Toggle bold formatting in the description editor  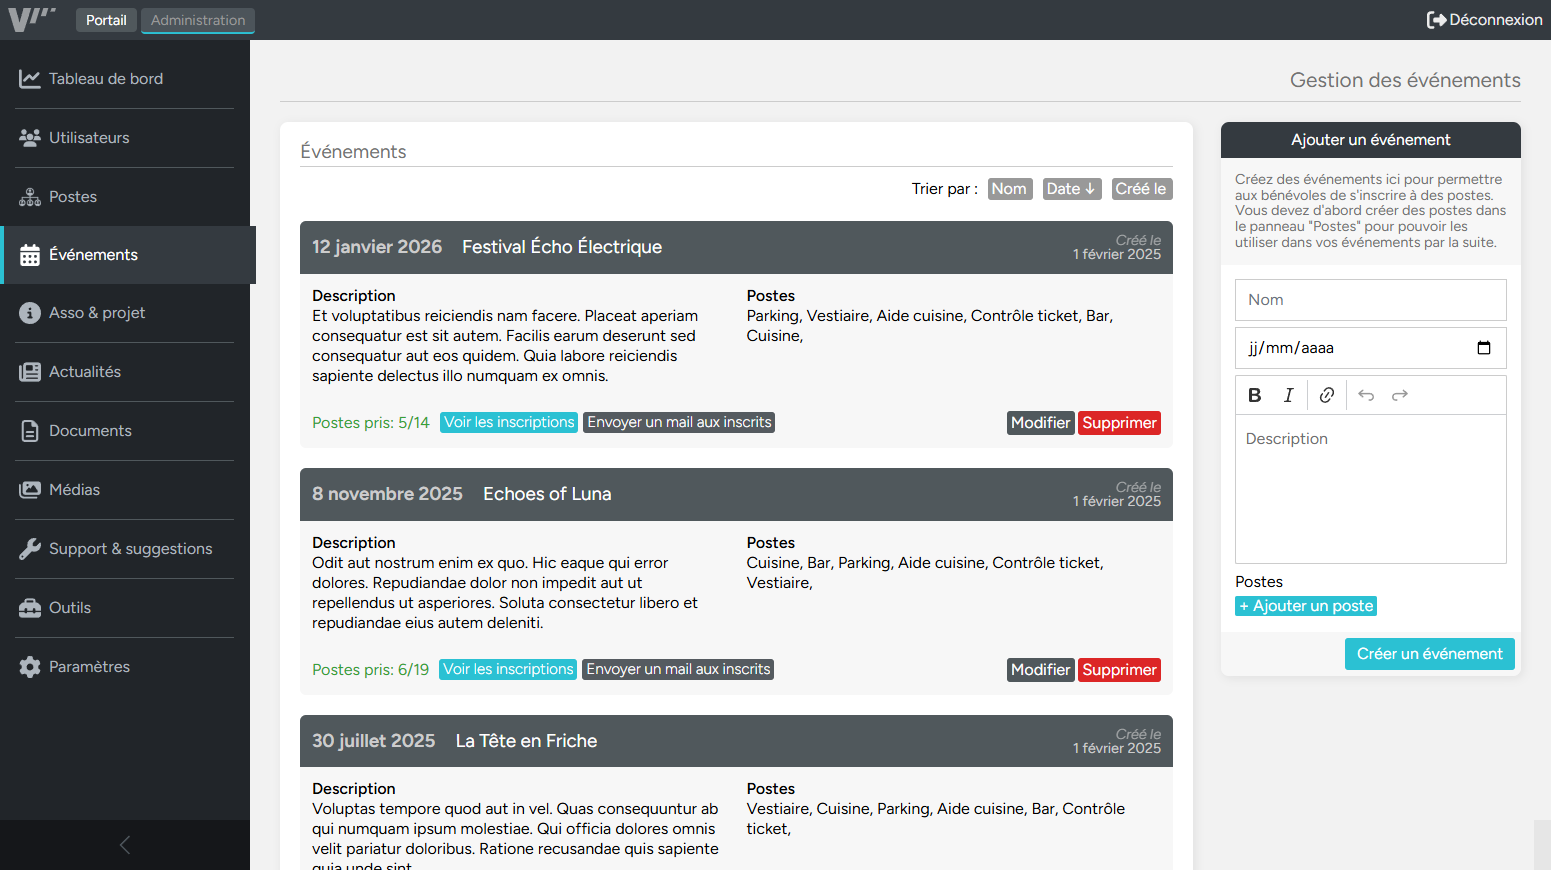[x=1254, y=394]
